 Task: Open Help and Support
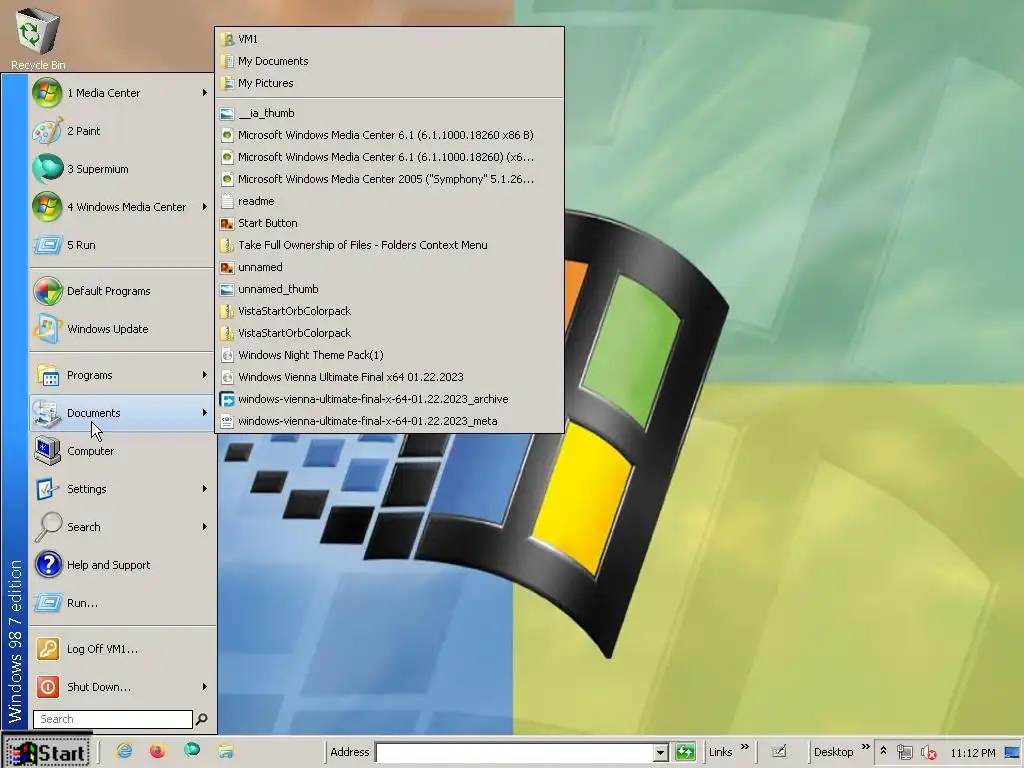tap(121, 565)
